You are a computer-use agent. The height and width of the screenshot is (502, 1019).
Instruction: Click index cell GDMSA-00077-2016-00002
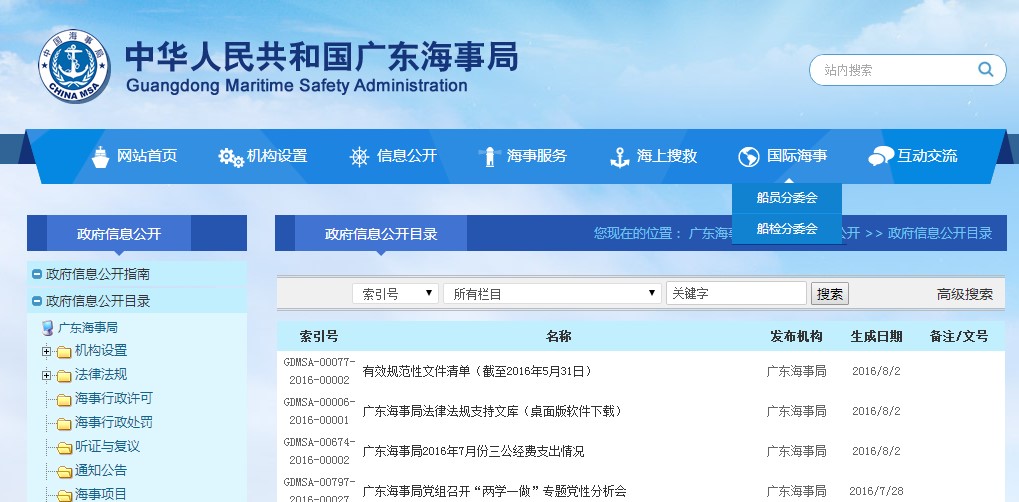point(319,371)
